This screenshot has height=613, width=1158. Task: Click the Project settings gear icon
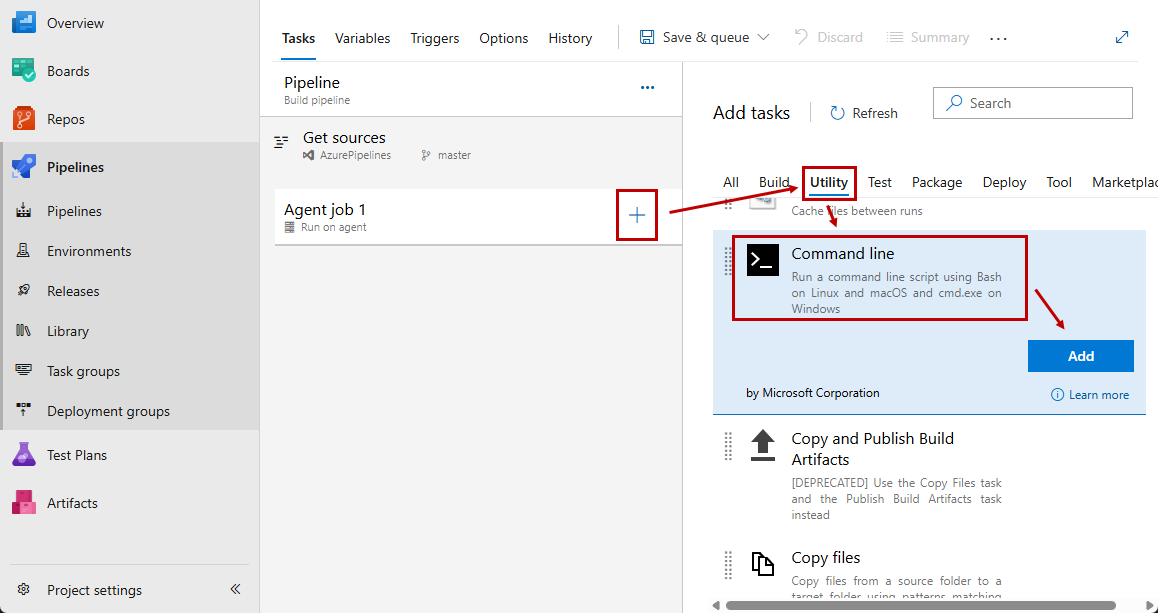pyautogui.click(x=24, y=589)
